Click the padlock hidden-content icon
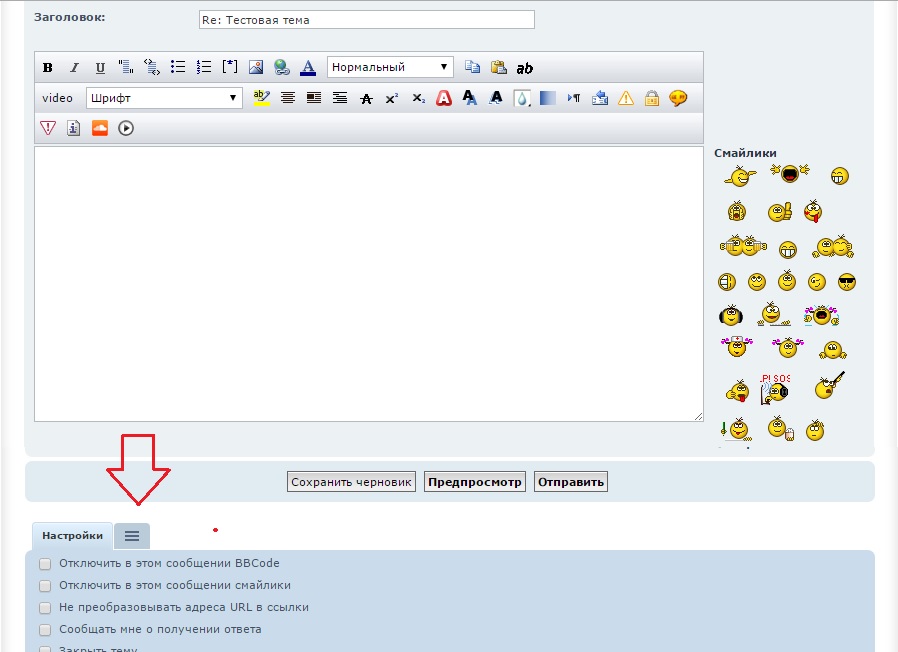This screenshot has width=898, height=652. pyautogui.click(x=652, y=98)
